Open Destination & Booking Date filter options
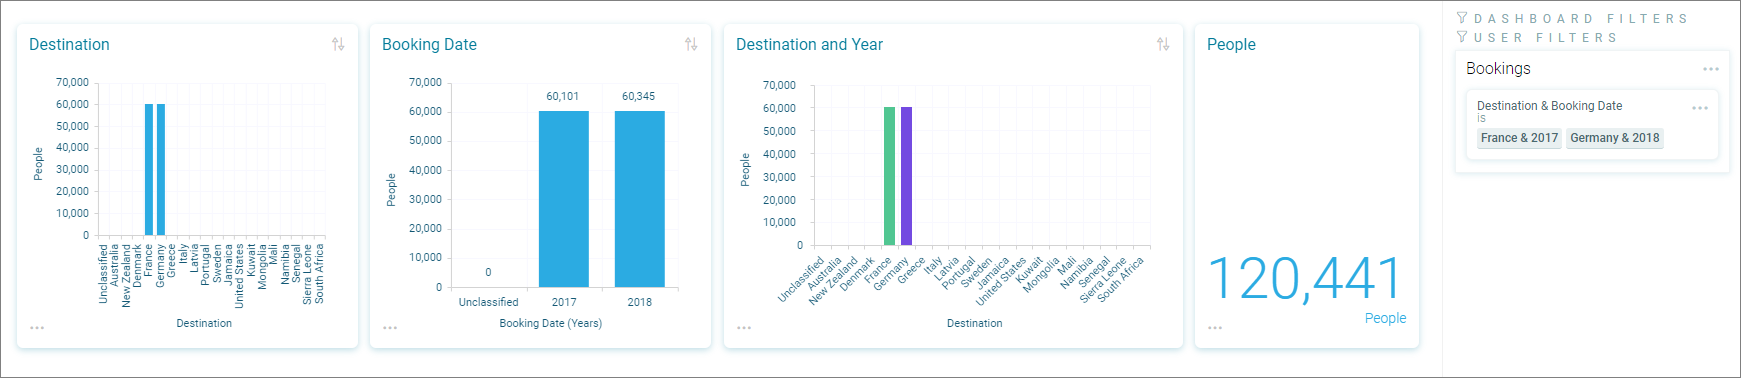 click(1700, 108)
